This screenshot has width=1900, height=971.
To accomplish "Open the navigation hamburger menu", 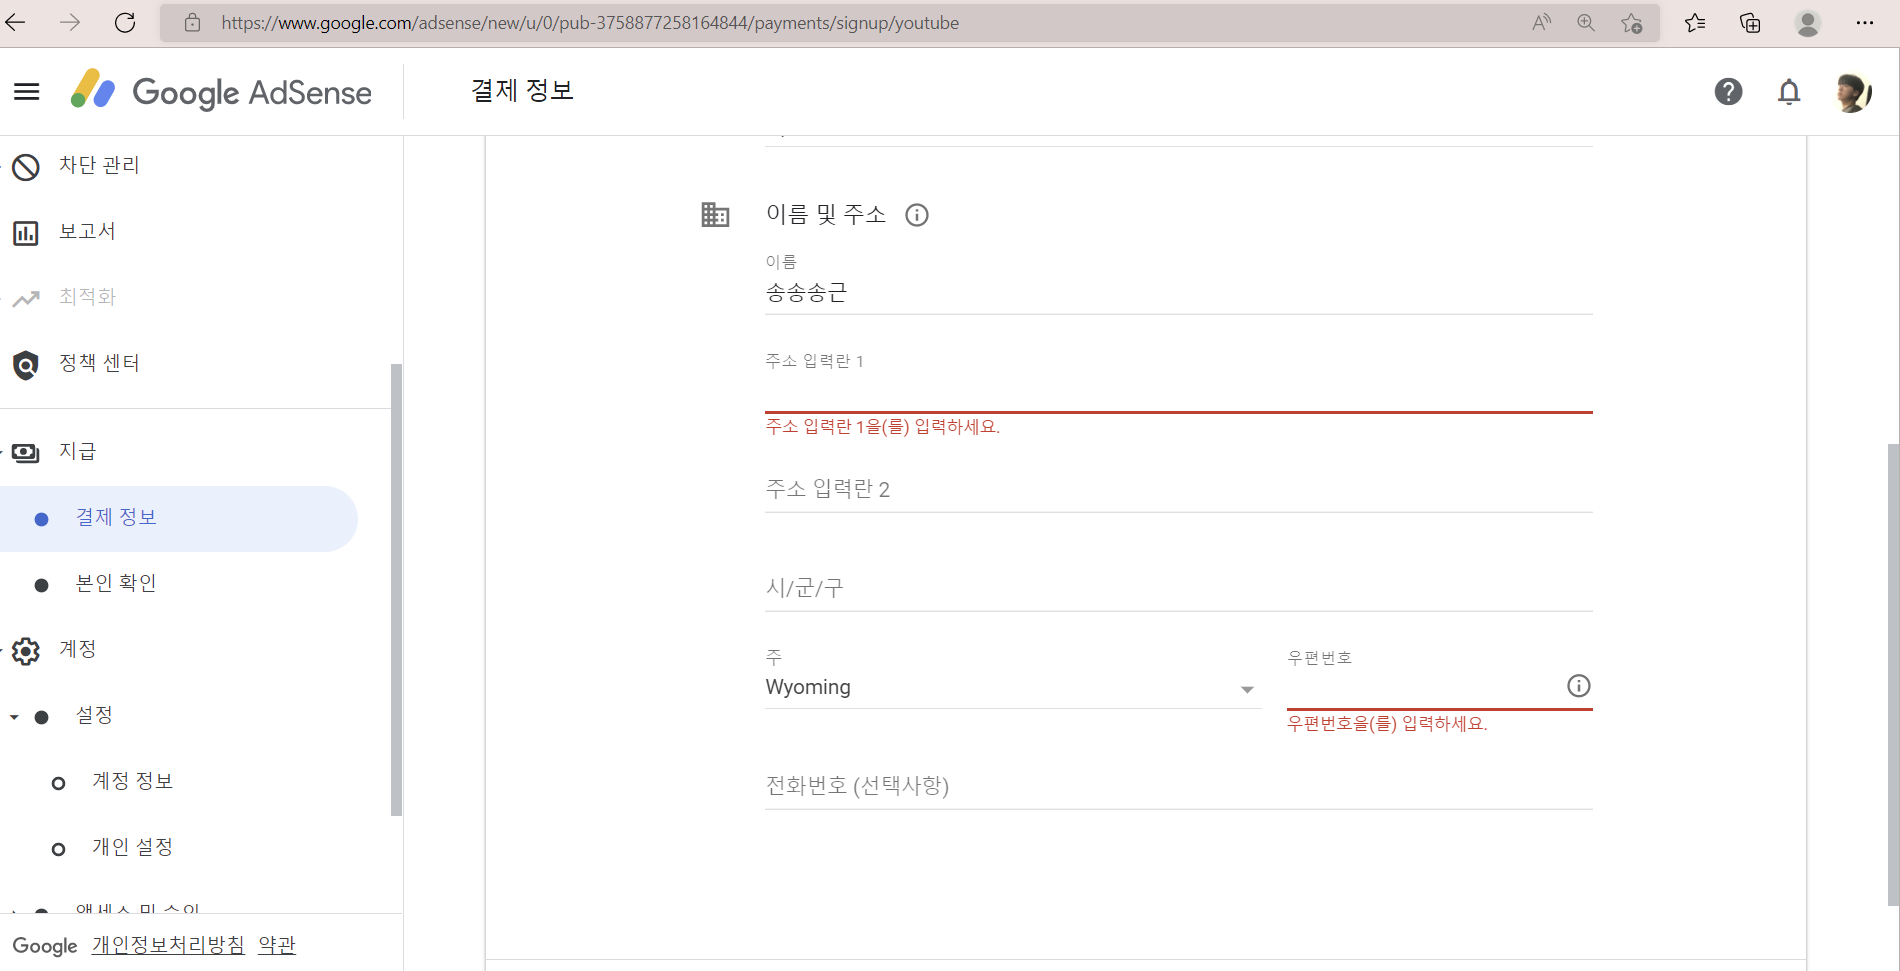I will click(26, 91).
